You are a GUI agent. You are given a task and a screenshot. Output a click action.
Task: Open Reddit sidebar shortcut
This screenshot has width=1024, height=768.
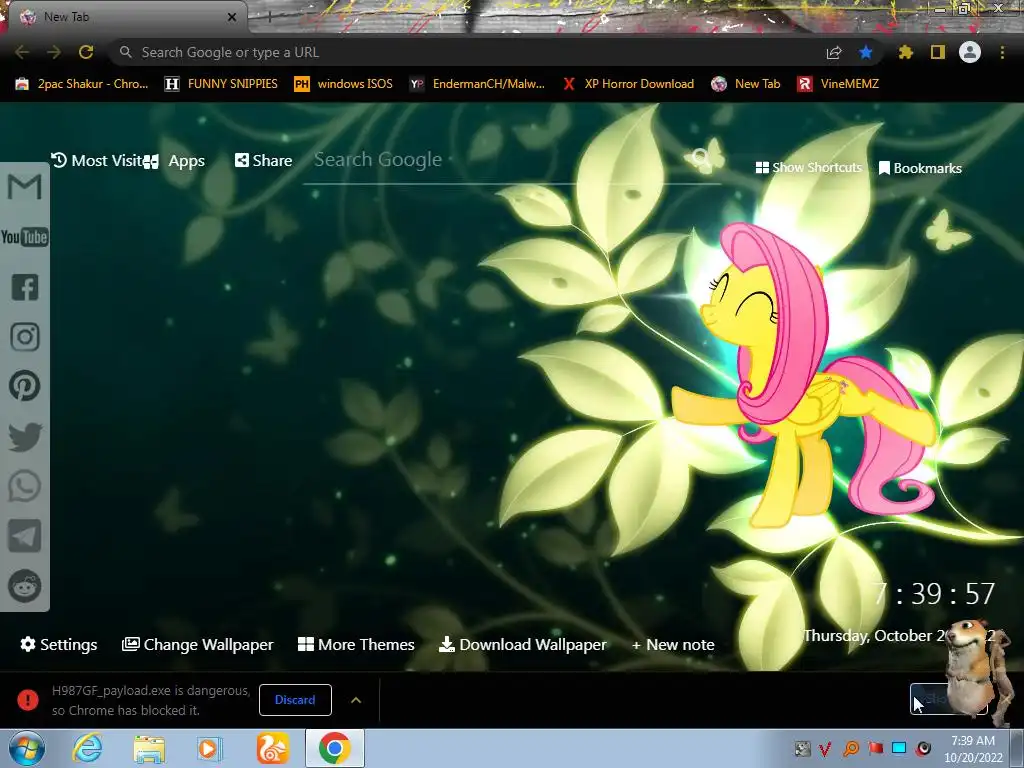point(25,586)
